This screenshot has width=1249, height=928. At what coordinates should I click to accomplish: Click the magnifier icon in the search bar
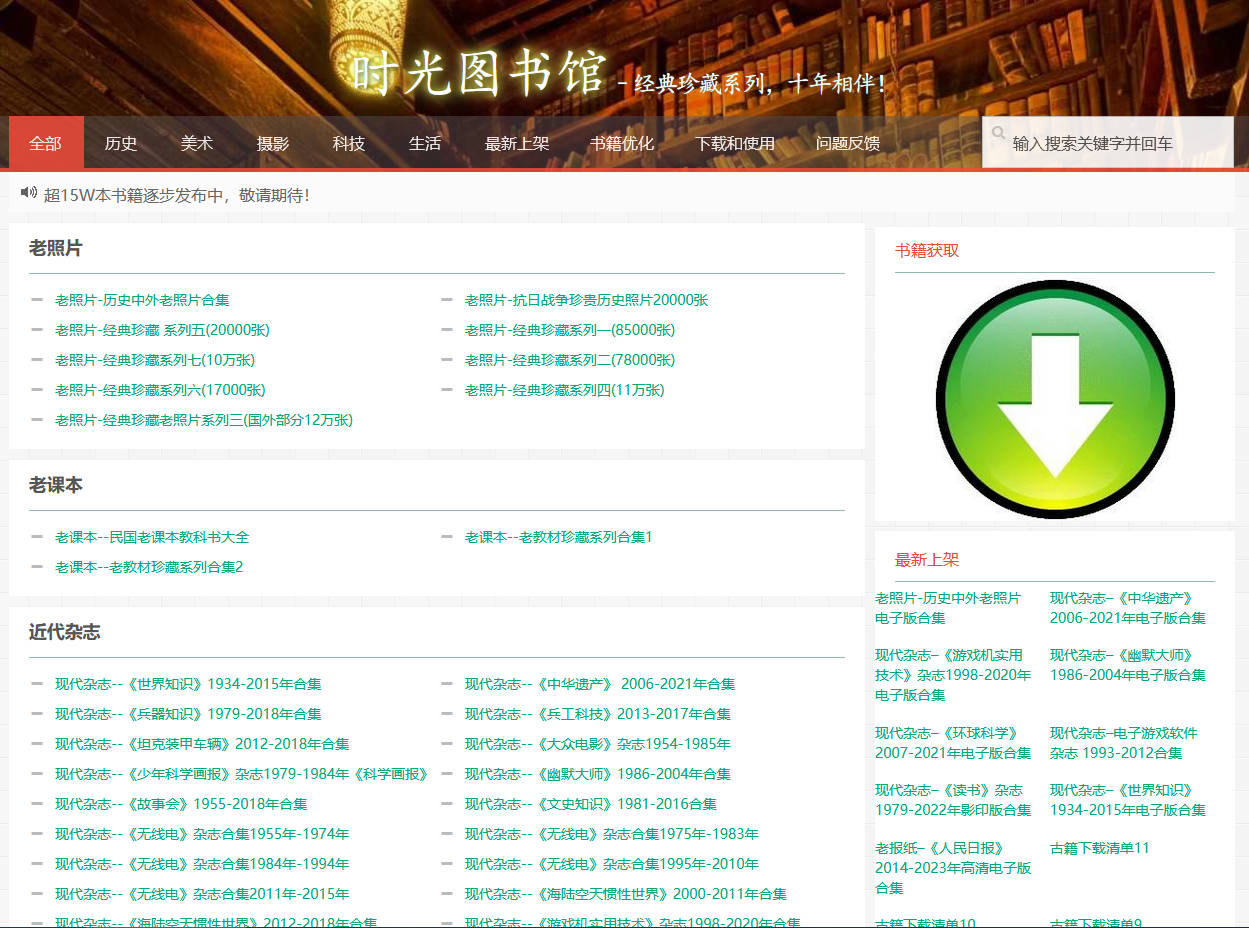(999, 132)
